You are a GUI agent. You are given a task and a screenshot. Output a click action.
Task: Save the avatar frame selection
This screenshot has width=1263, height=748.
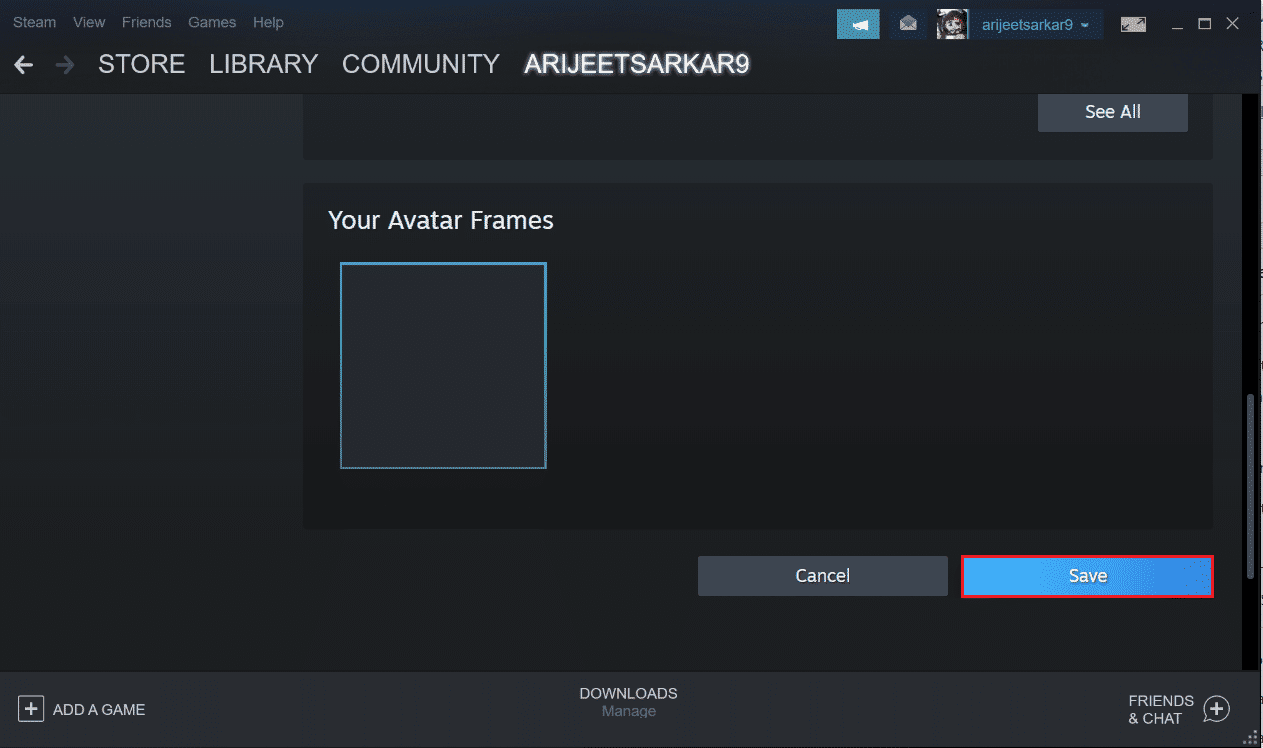tap(1087, 575)
